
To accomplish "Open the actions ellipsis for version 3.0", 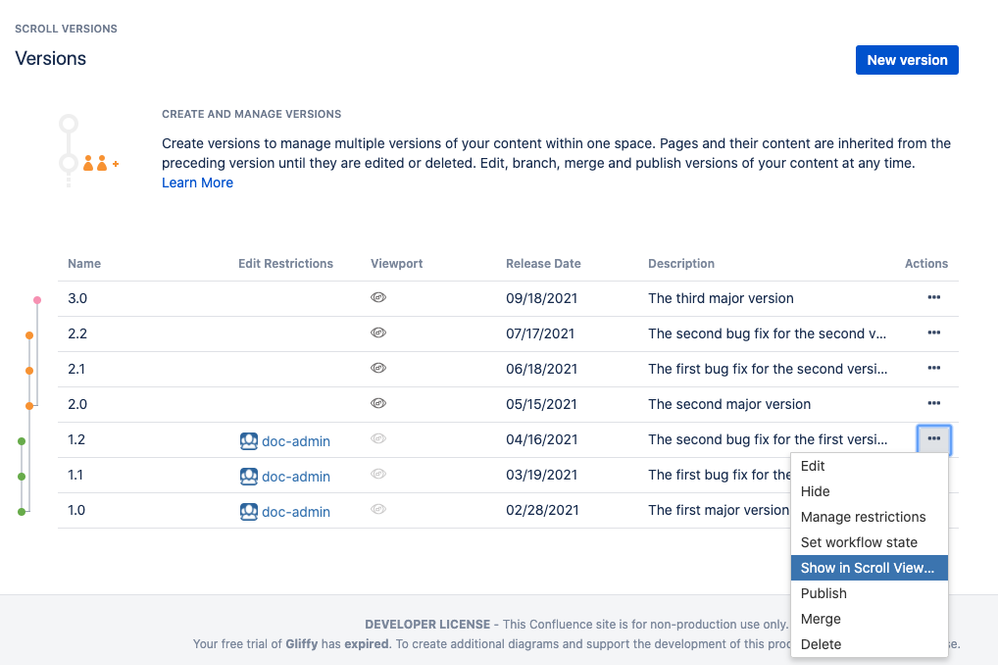I will point(933,298).
